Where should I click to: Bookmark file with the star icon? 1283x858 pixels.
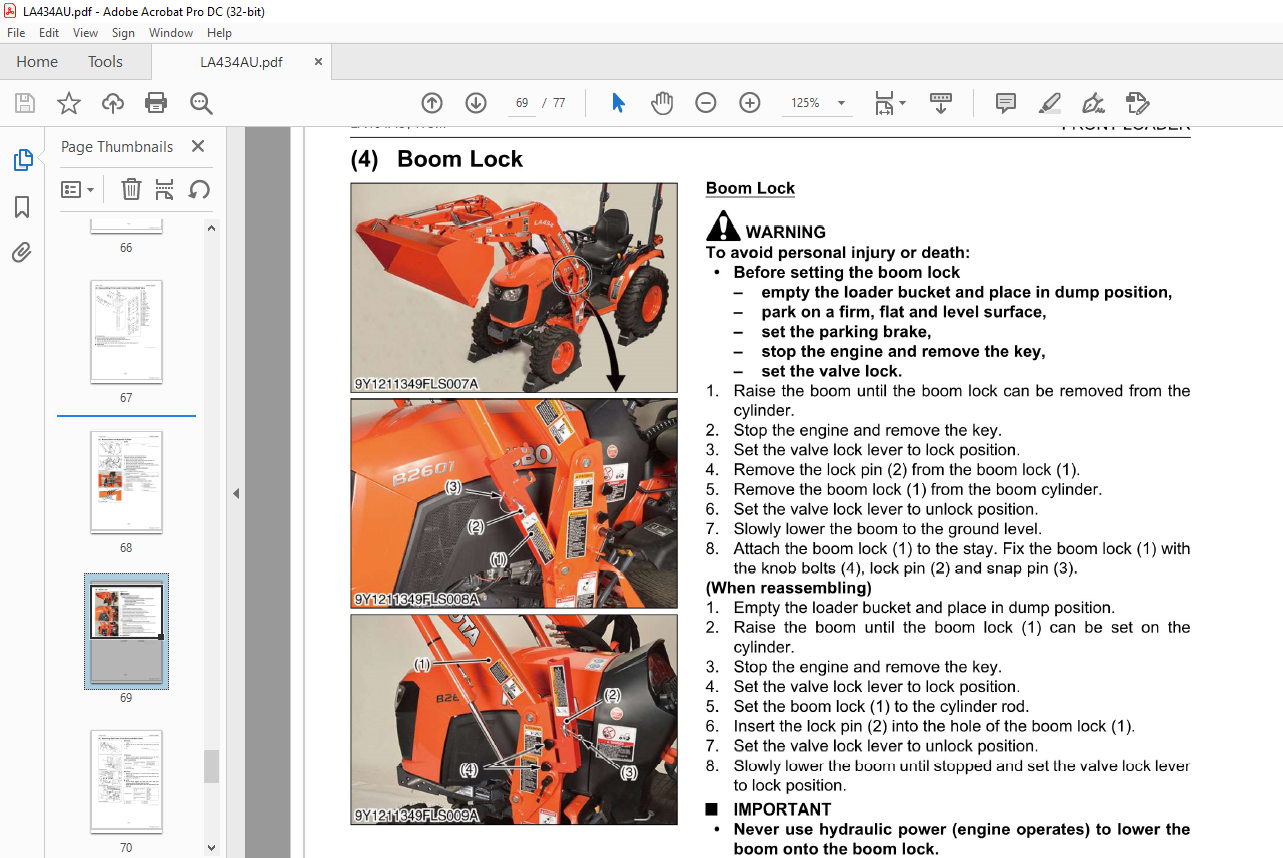(x=69, y=103)
